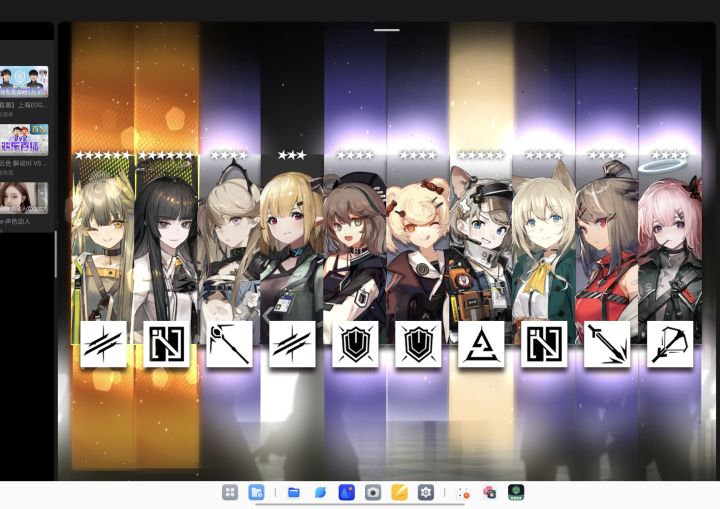
Task: Open the '声色迫人' video title link
Action: [15, 221]
